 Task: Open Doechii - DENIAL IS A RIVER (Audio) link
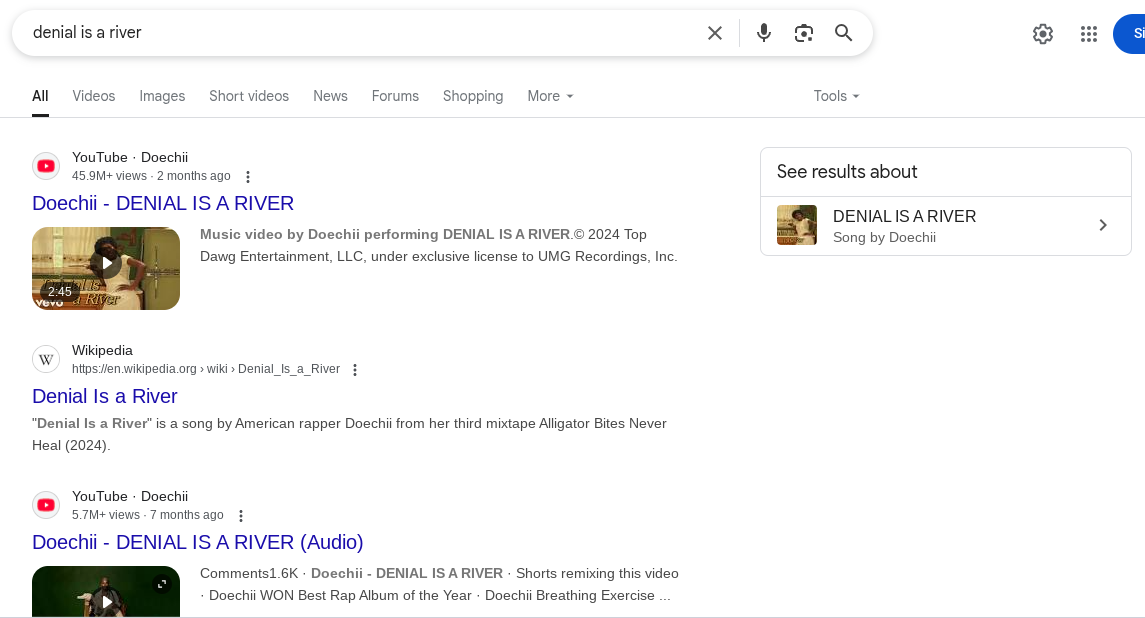198,542
